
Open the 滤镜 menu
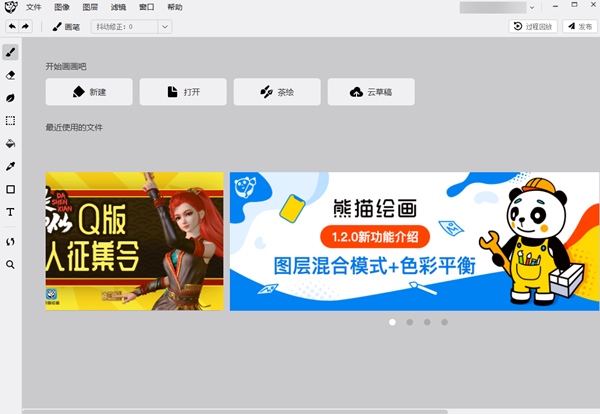point(118,7)
